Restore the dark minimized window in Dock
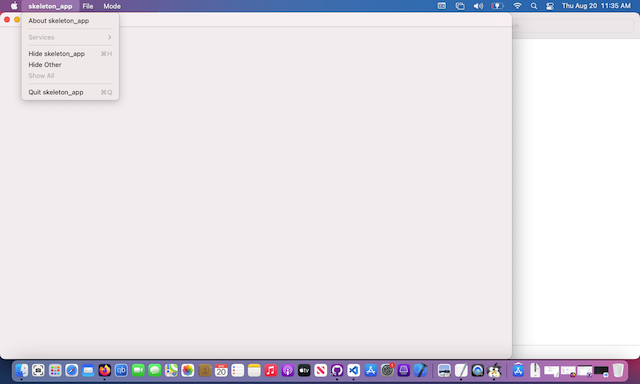The image size is (640, 384). 601,371
